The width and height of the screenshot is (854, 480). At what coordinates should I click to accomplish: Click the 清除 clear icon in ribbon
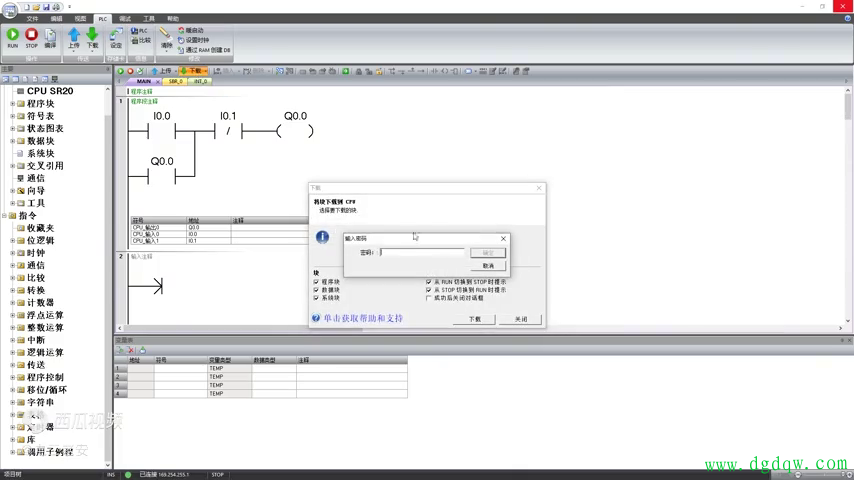pyautogui.click(x=166, y=36)
